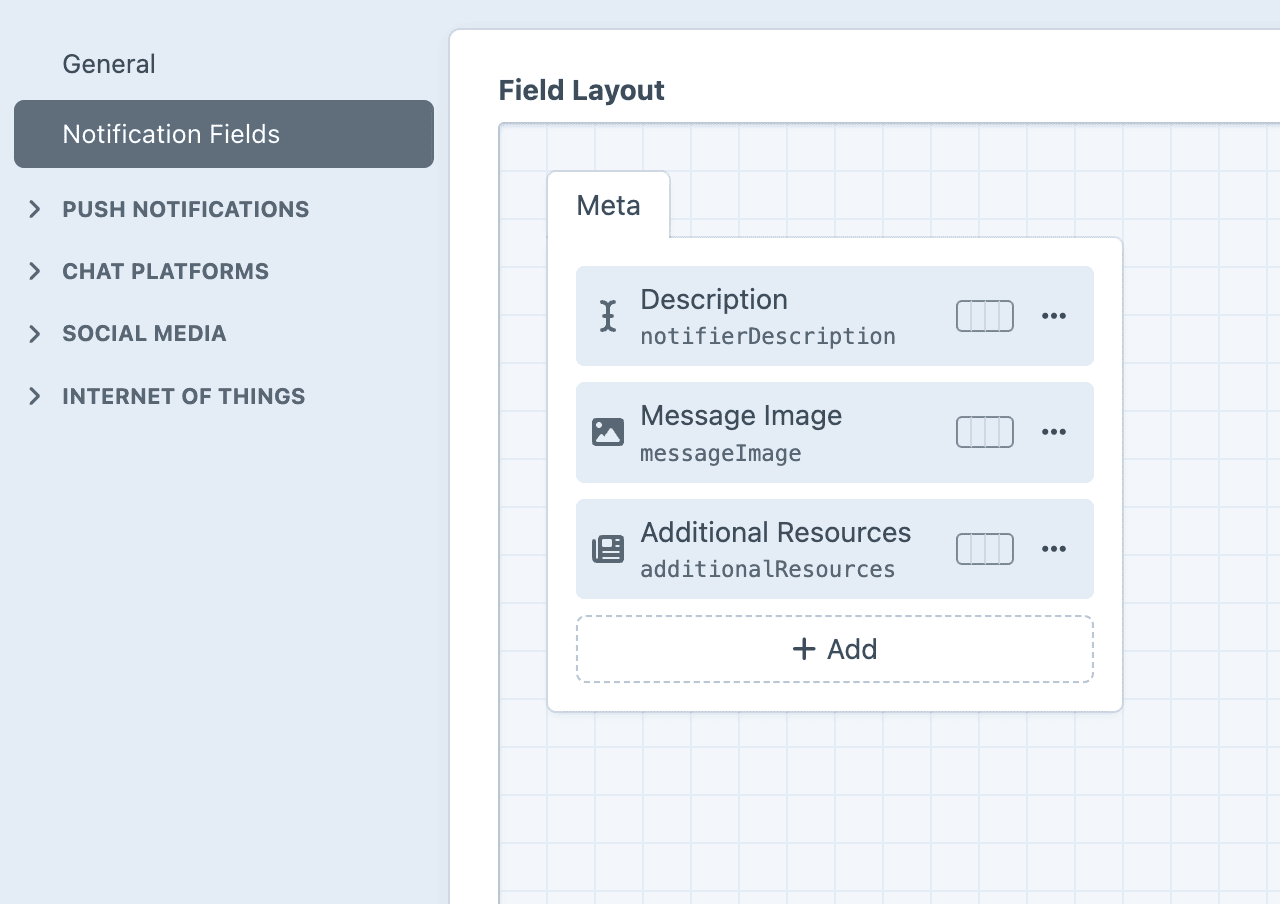
Task: Open the Description field actions menu
Action: [x=1054, y=316]
